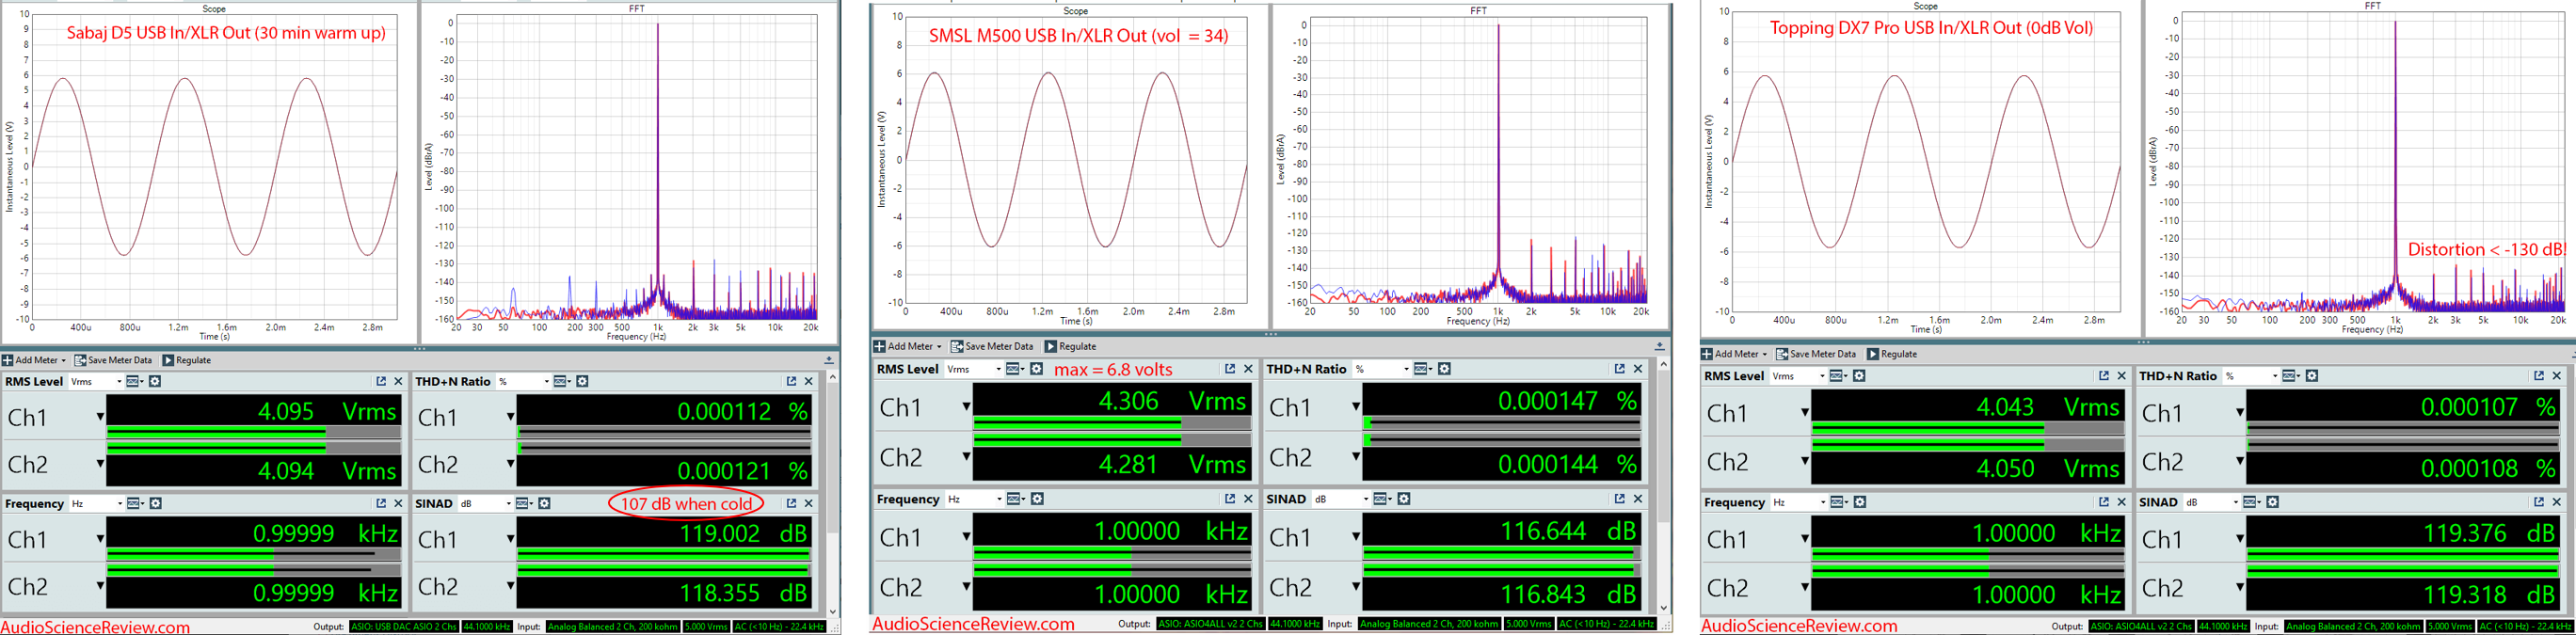Open SINAD settings gear in SMSL M500 panel
The height and width of the screenshot is (635, 2576).
[1404, 498]
